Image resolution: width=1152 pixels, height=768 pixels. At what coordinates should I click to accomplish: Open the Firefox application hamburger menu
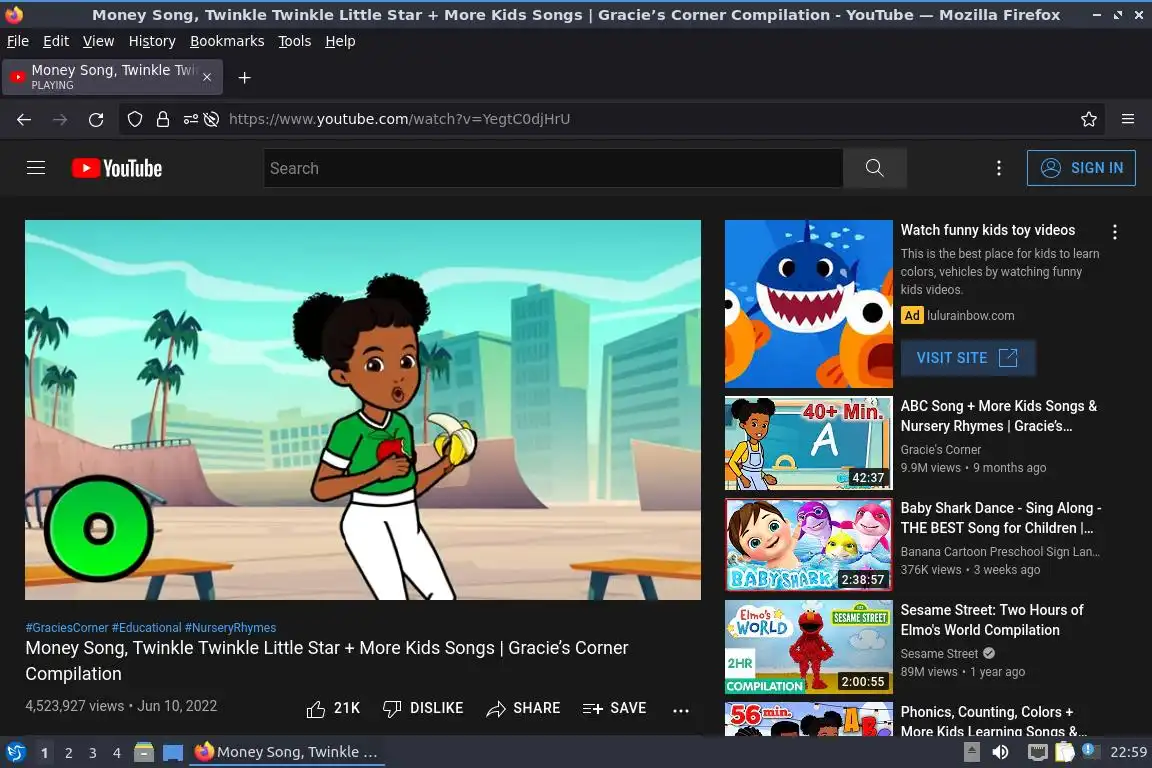click(x=1128, y=119)
